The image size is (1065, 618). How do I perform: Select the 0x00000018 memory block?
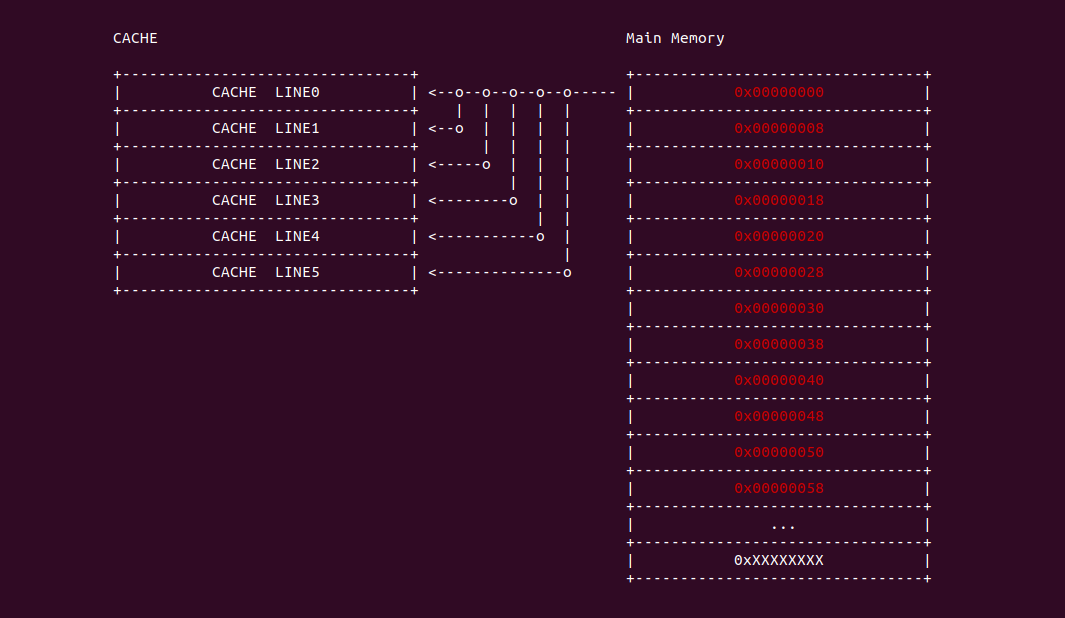(x=779, y=201)
